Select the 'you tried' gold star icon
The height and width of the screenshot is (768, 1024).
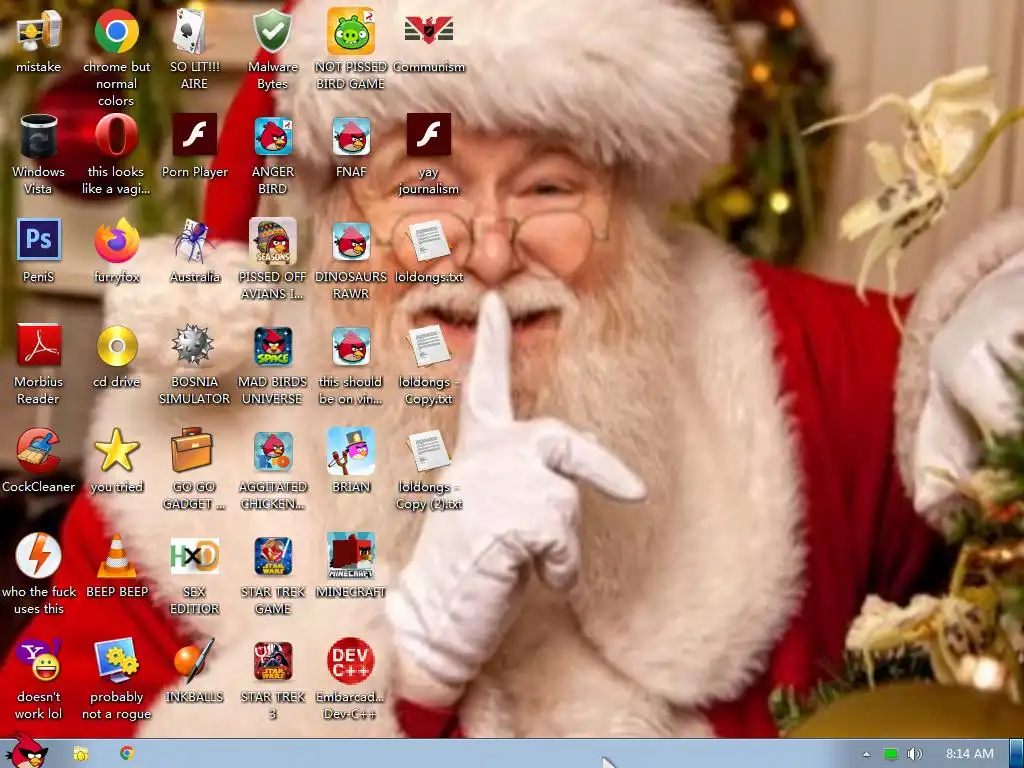(x=117, y=450)
